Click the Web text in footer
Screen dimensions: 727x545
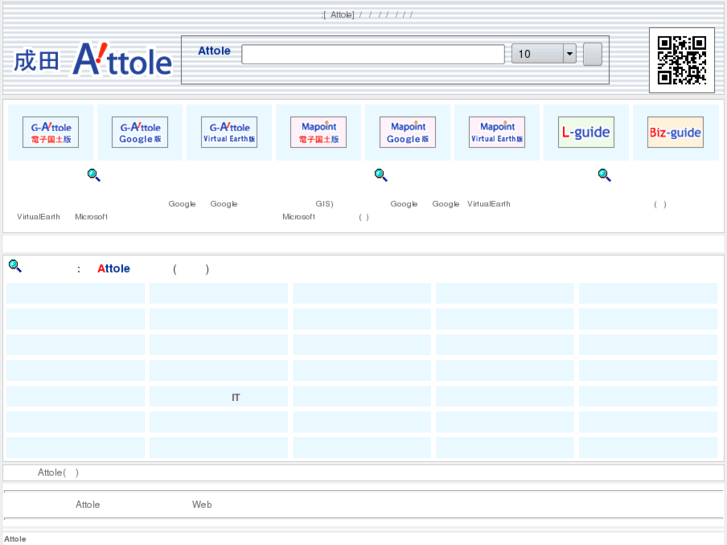coord(202,505)
